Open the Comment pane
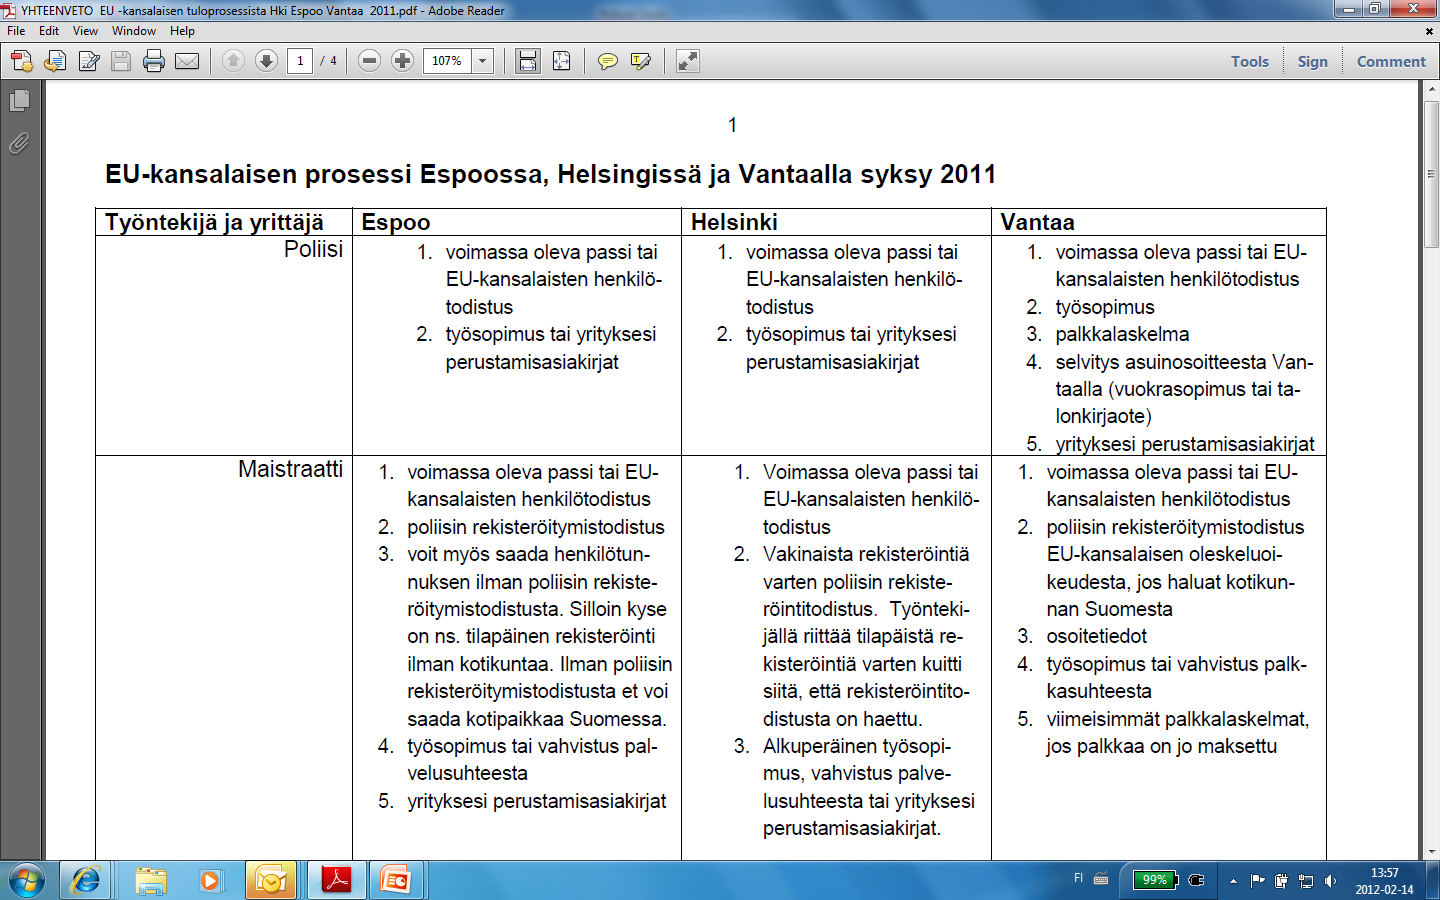 click(x=1391, y=61)
